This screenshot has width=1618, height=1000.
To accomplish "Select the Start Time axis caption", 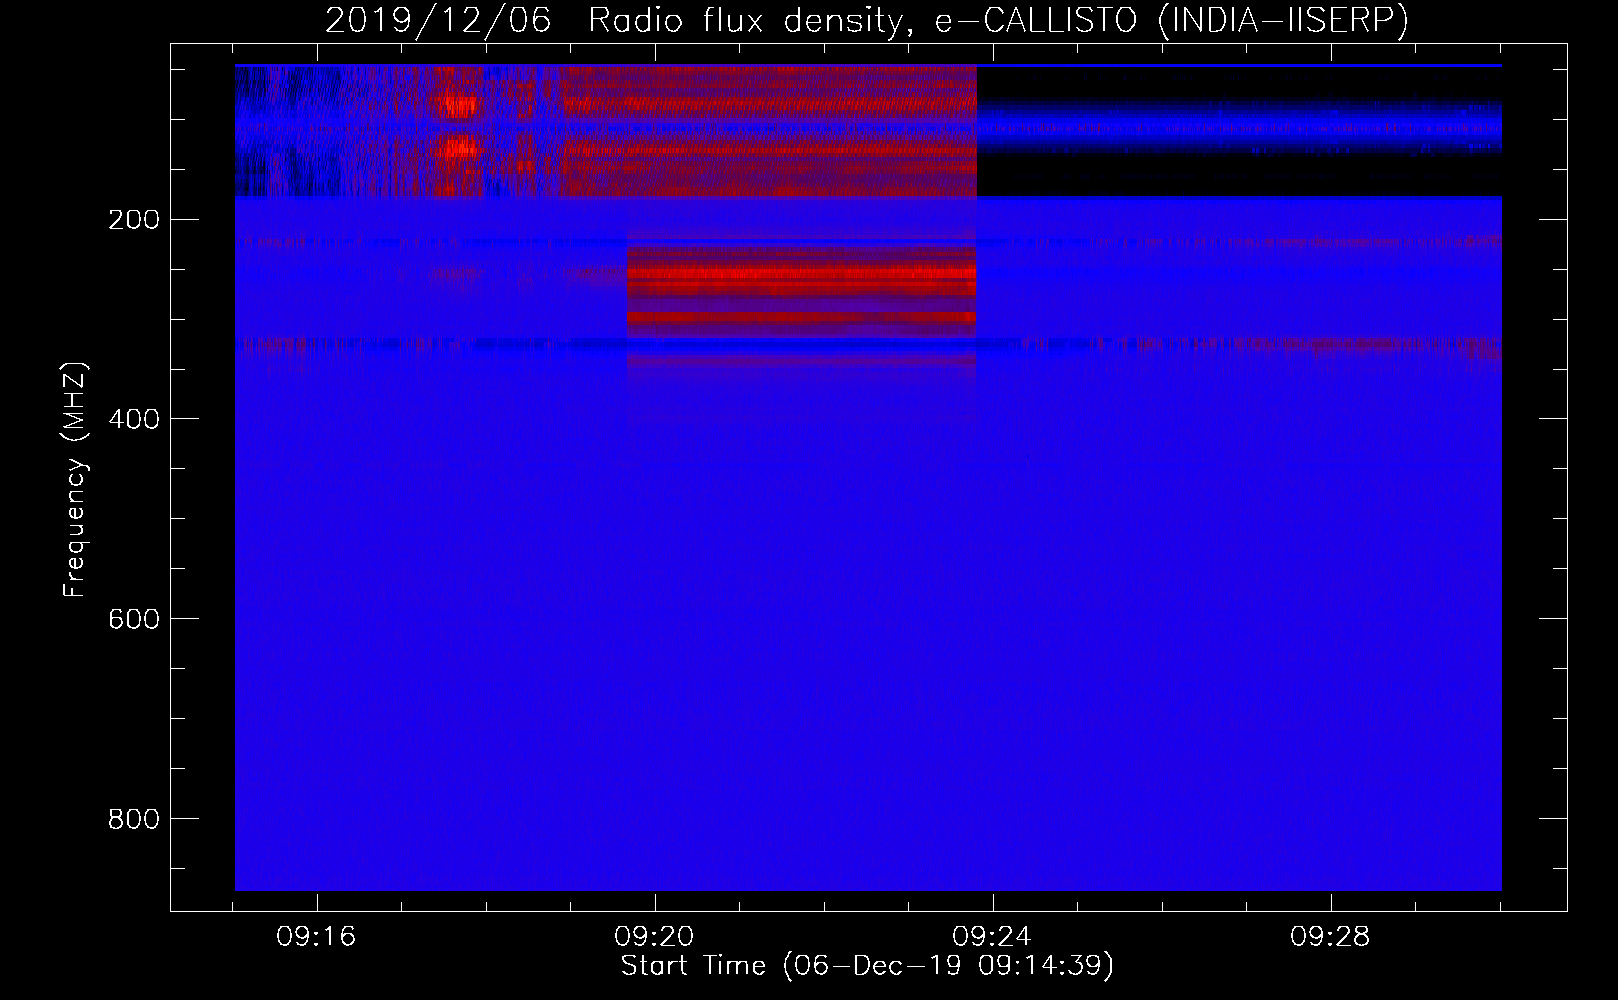I will (x=867, y=966).
